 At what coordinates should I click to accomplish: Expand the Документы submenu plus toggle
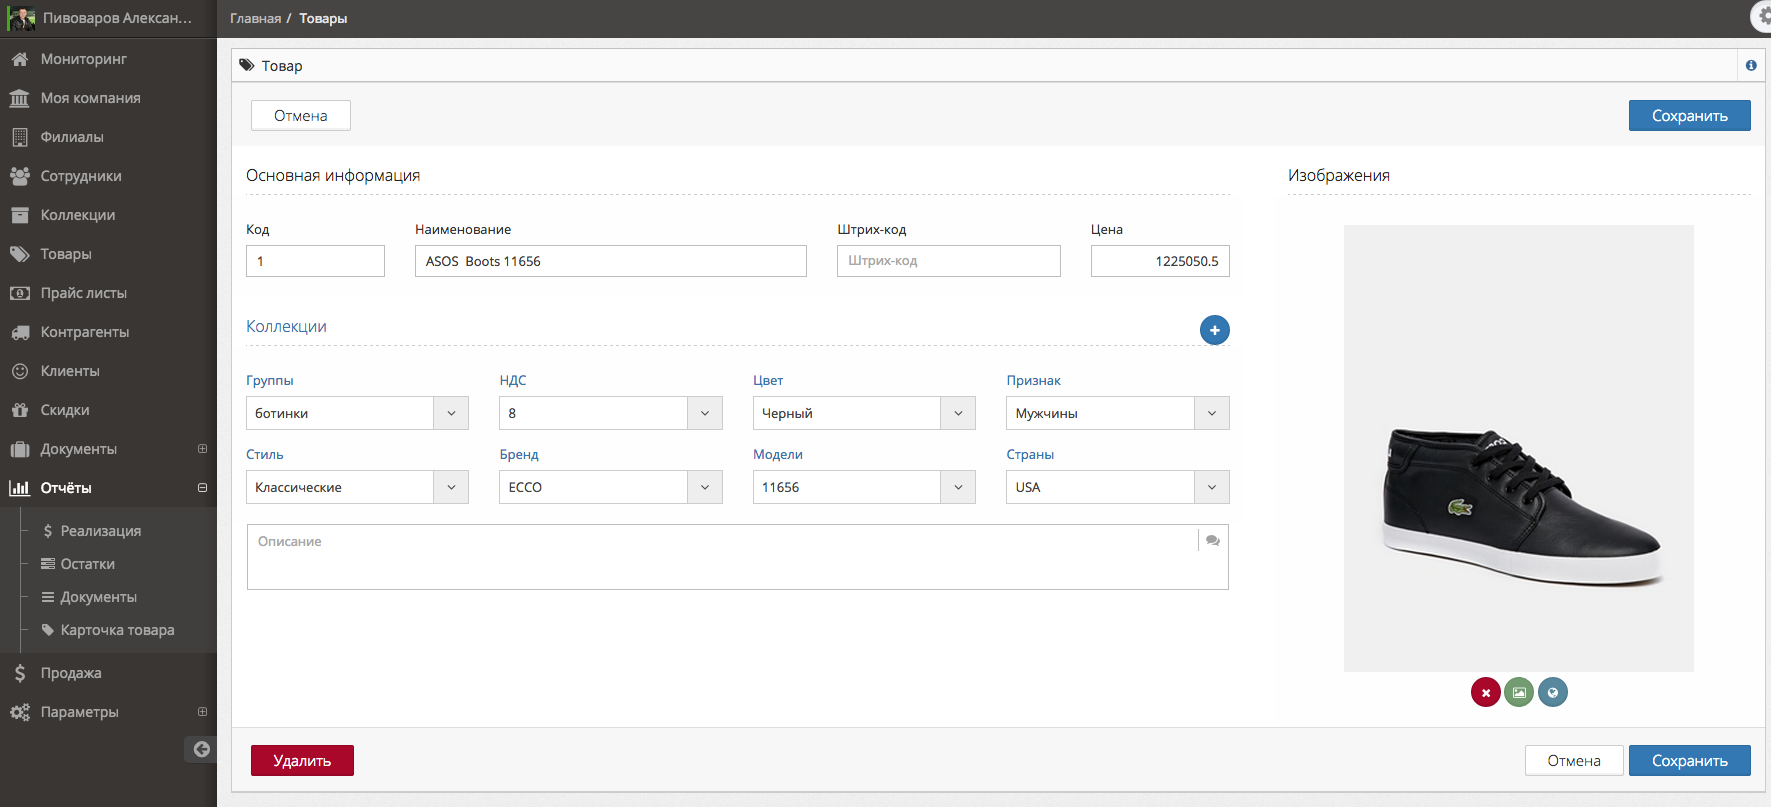(x=202, y=449)
